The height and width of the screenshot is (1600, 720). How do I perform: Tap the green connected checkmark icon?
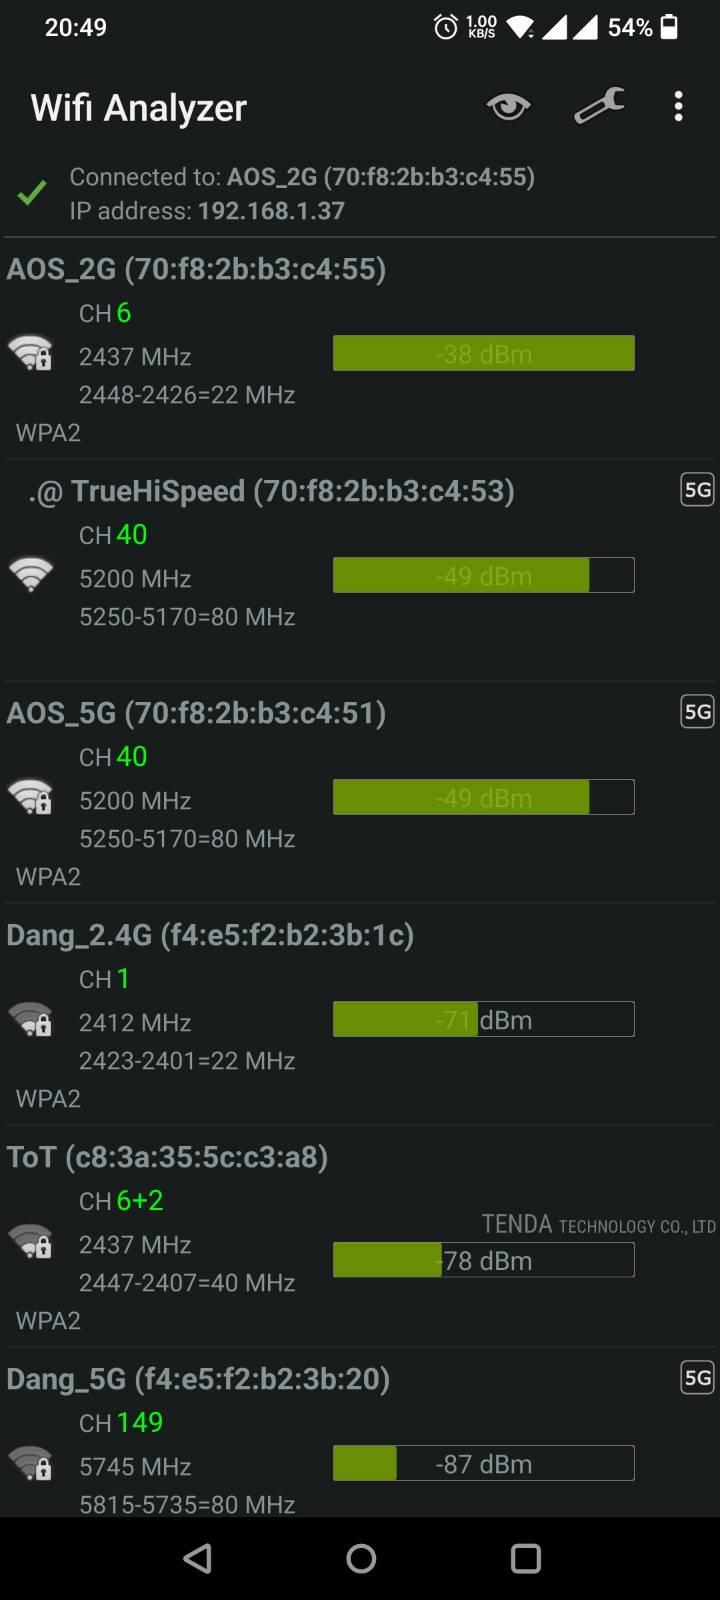click(32, 193)
